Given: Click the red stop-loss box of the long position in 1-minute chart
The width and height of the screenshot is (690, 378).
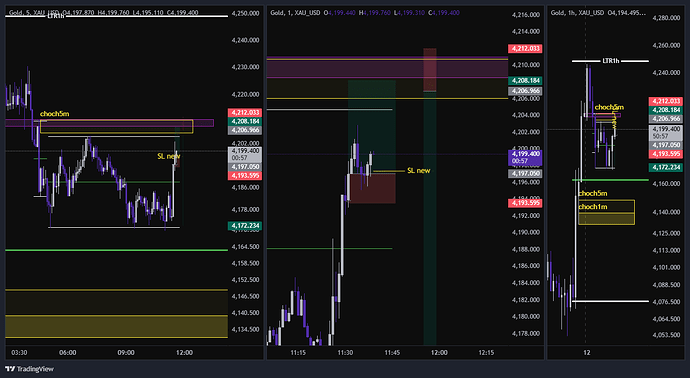Looking at the screenshot, I should click(373, 188).
